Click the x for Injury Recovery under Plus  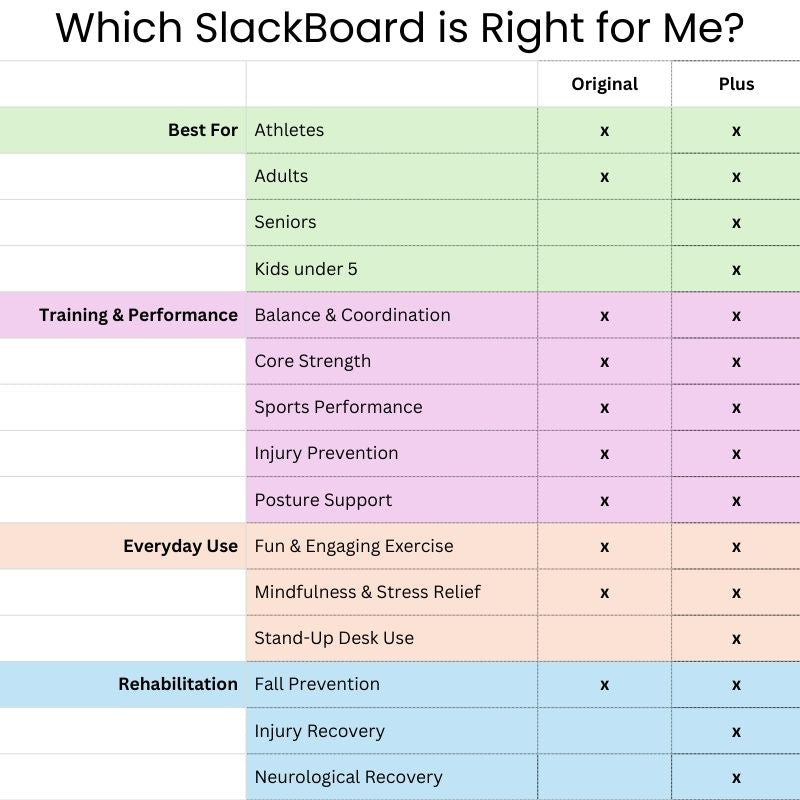pyautogui.click(x=736, y=732)
